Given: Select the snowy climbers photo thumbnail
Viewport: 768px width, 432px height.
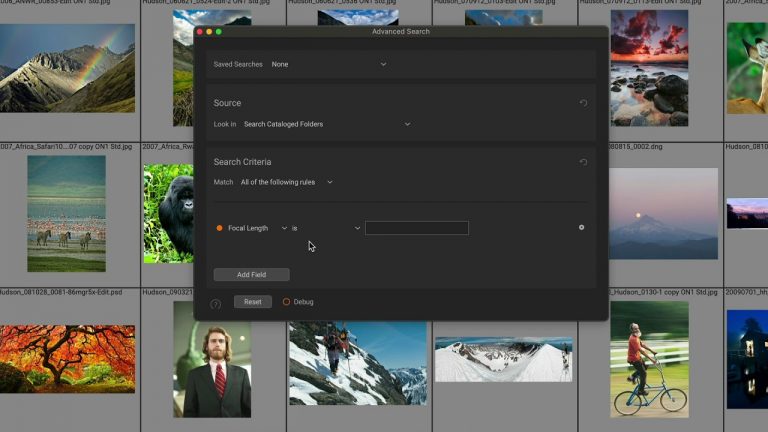Looking at the screenshot, I should (358, 363).
